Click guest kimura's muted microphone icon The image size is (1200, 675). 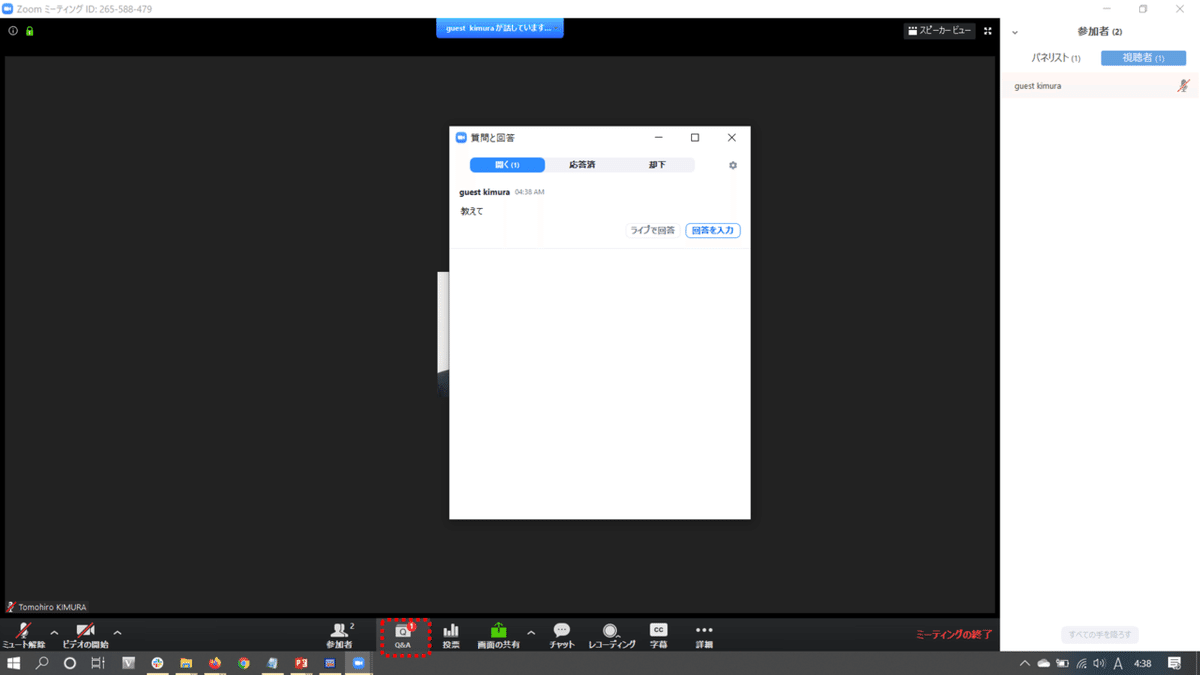pyautogui.click(x=1183, y=86)
